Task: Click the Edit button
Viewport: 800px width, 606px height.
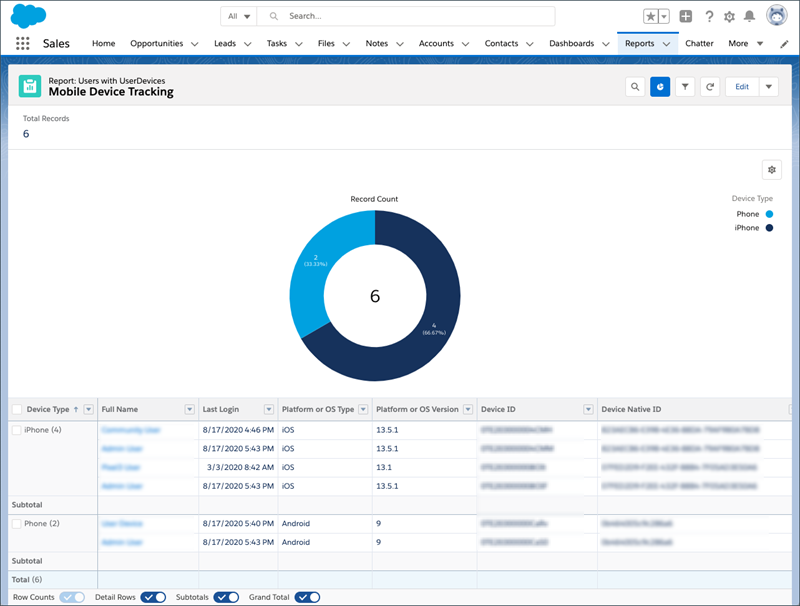Action: point(740,87)
